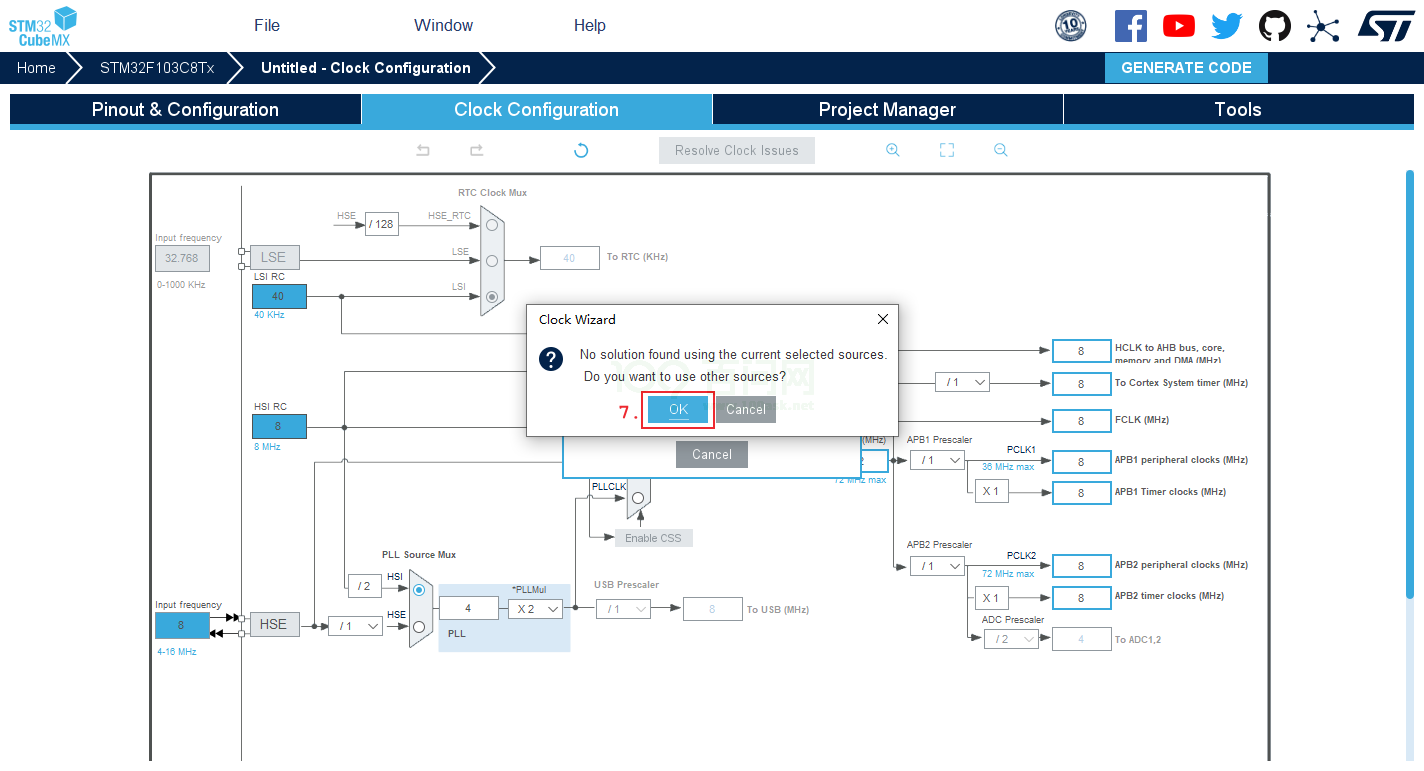Click the ST logo icon
The image size is (1424, 771).
coord(1386,26)
